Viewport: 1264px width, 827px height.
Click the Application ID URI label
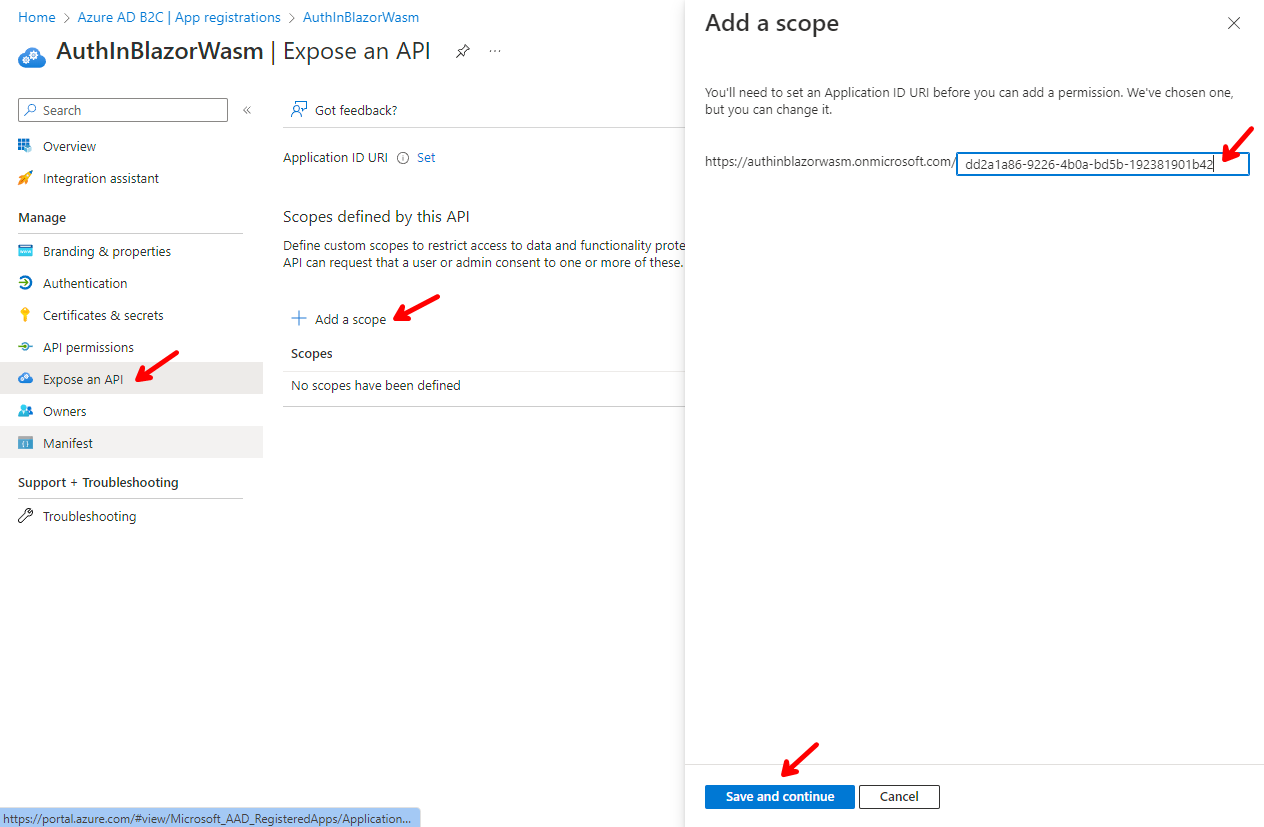point(335,157)
